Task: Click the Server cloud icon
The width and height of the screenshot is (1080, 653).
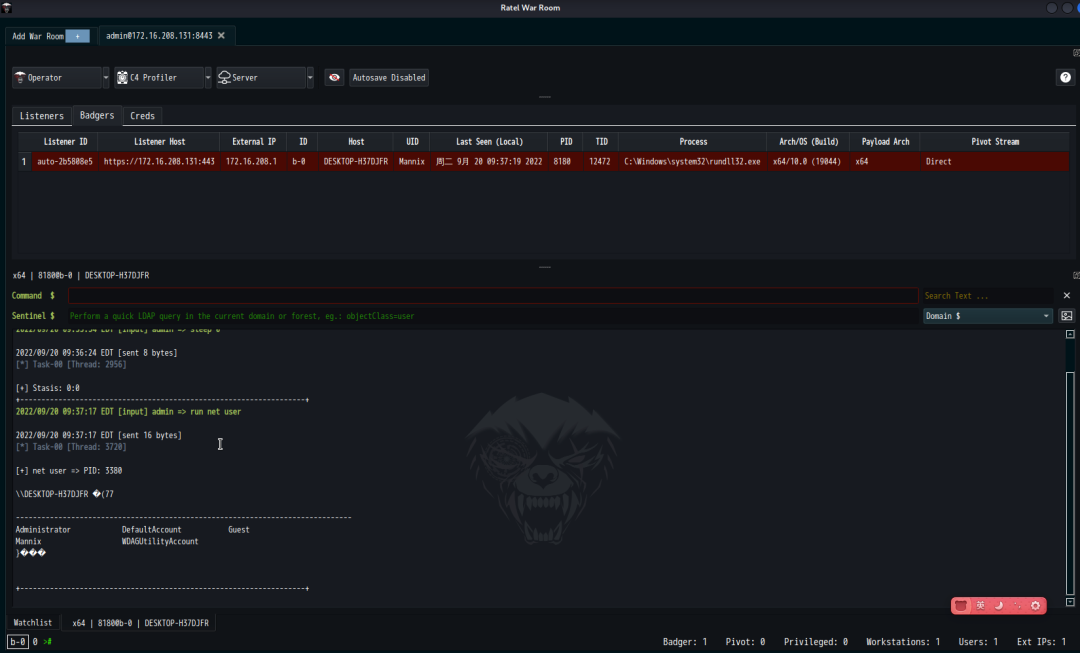Action: coord(225,78)
